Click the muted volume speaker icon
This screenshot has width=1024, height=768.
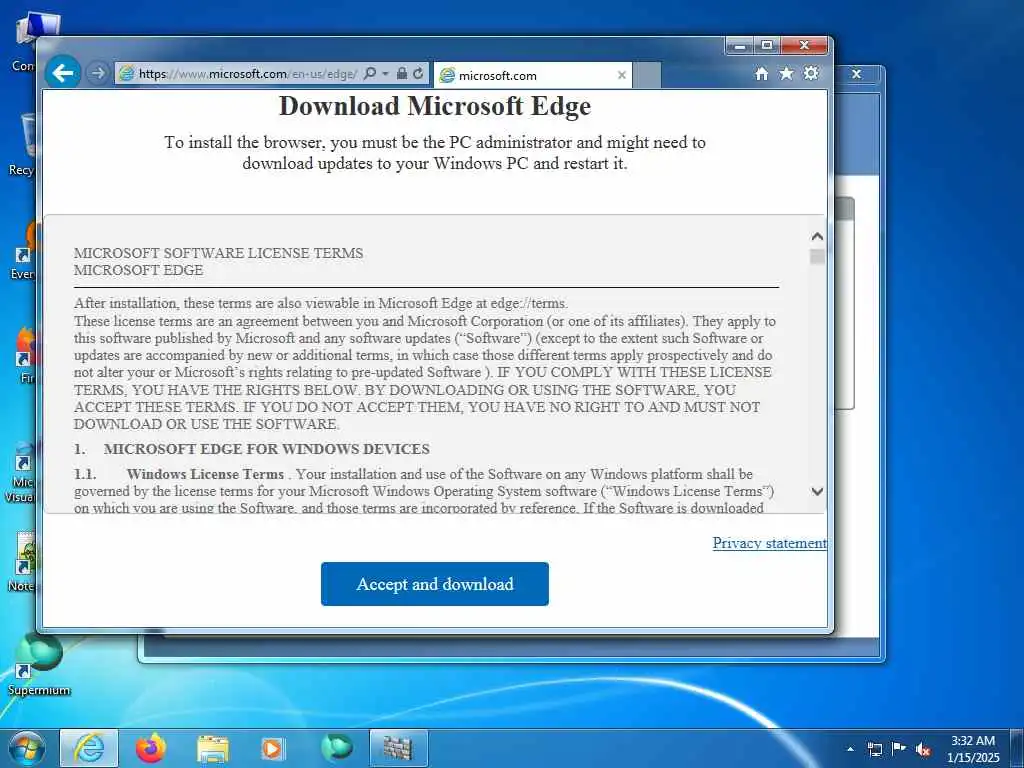(x=923, y=750)
